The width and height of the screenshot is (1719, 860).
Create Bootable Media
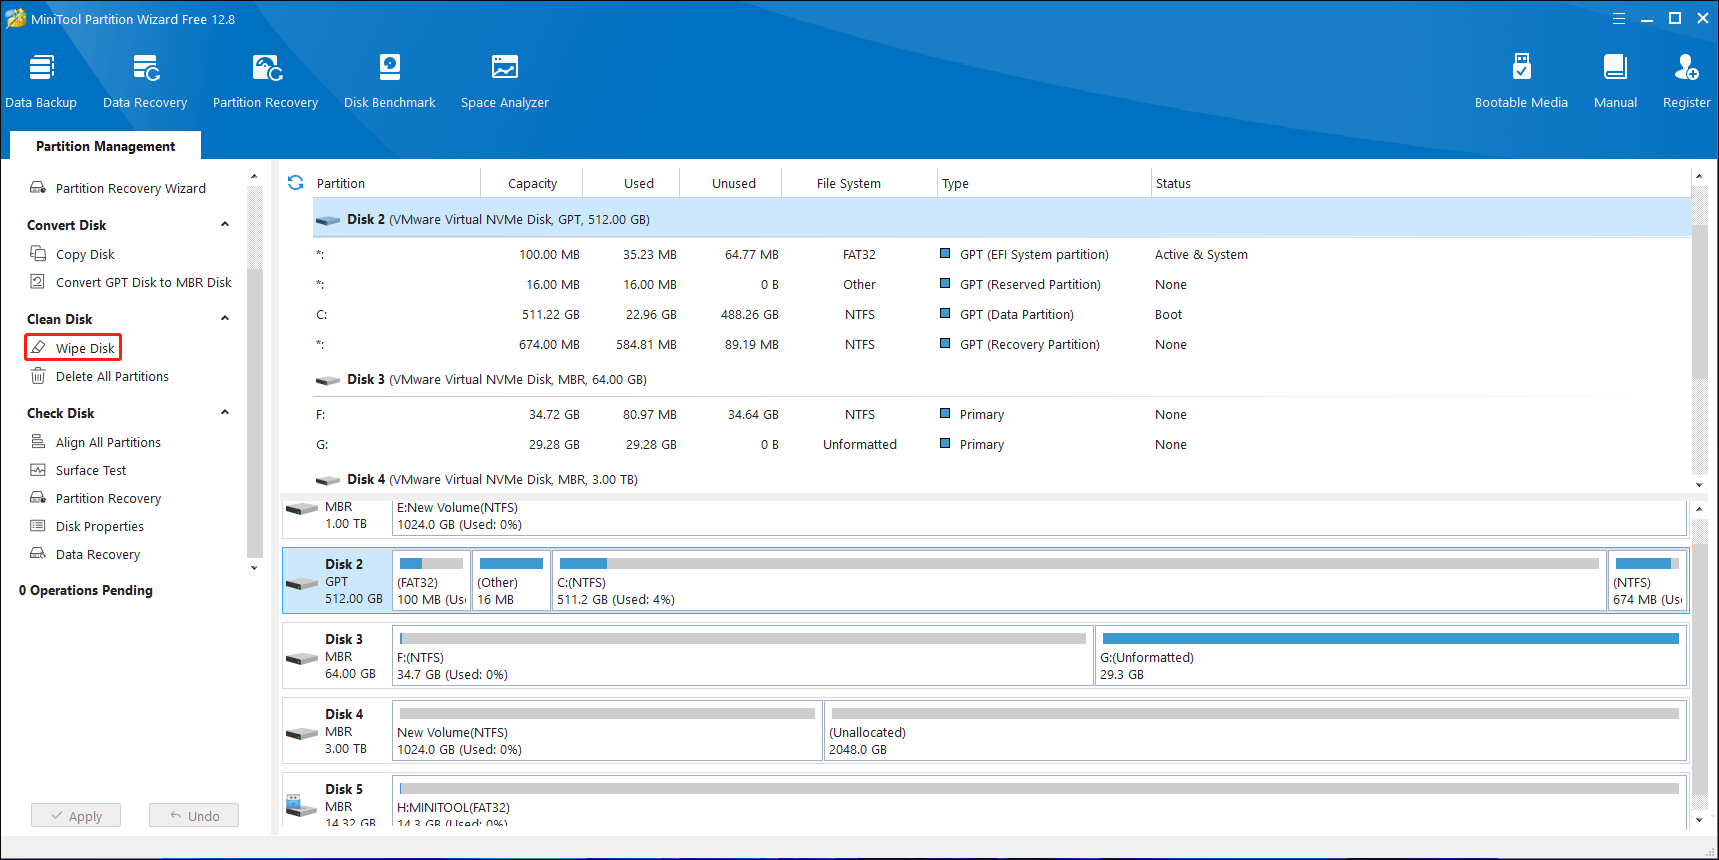click(1521, 81)
